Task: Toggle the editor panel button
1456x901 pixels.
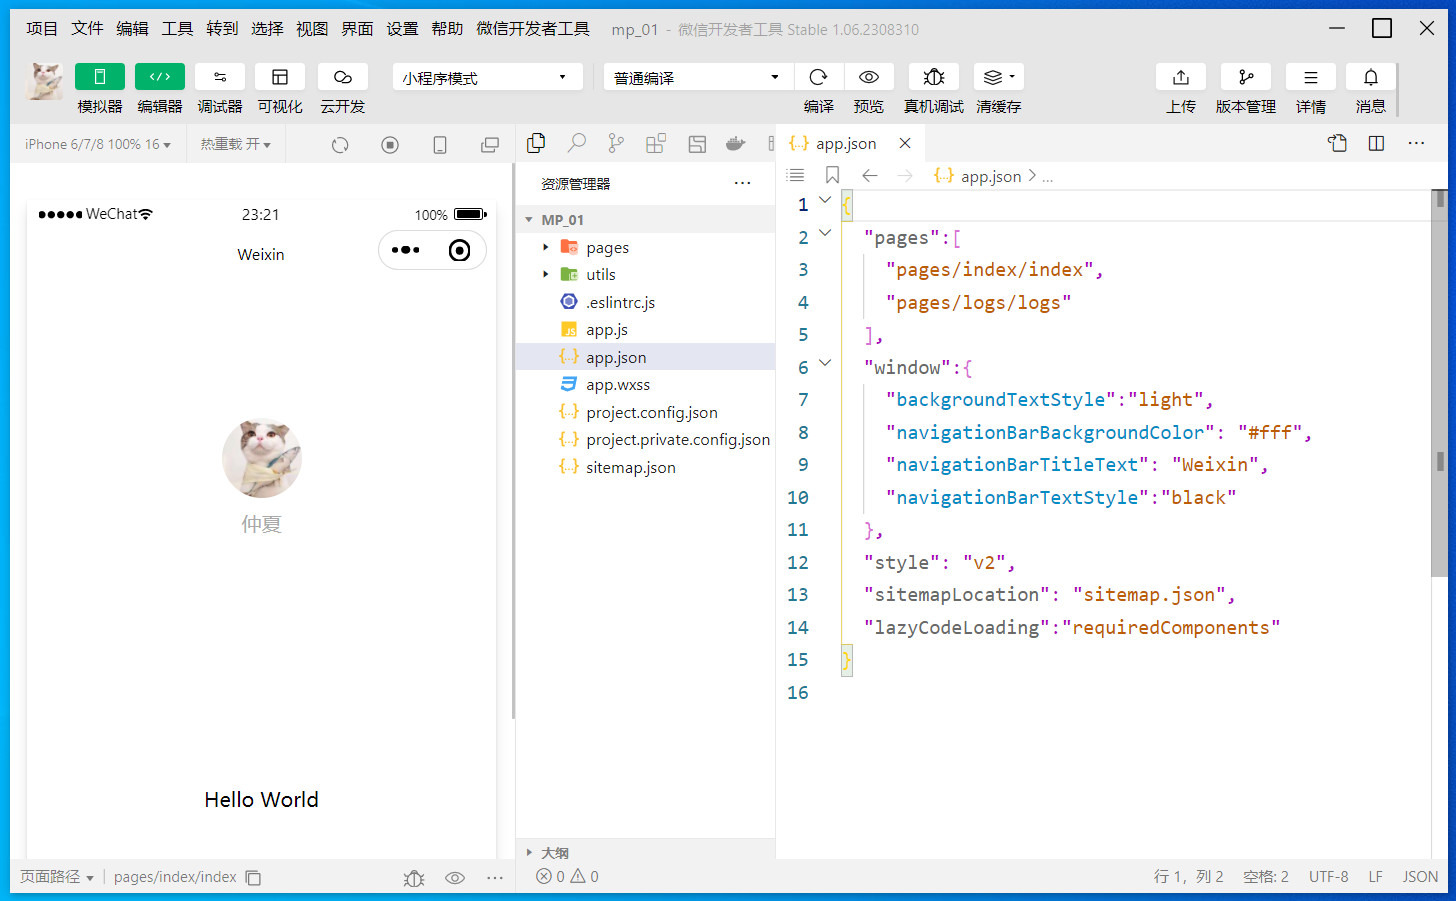Action: coord(160,77)
